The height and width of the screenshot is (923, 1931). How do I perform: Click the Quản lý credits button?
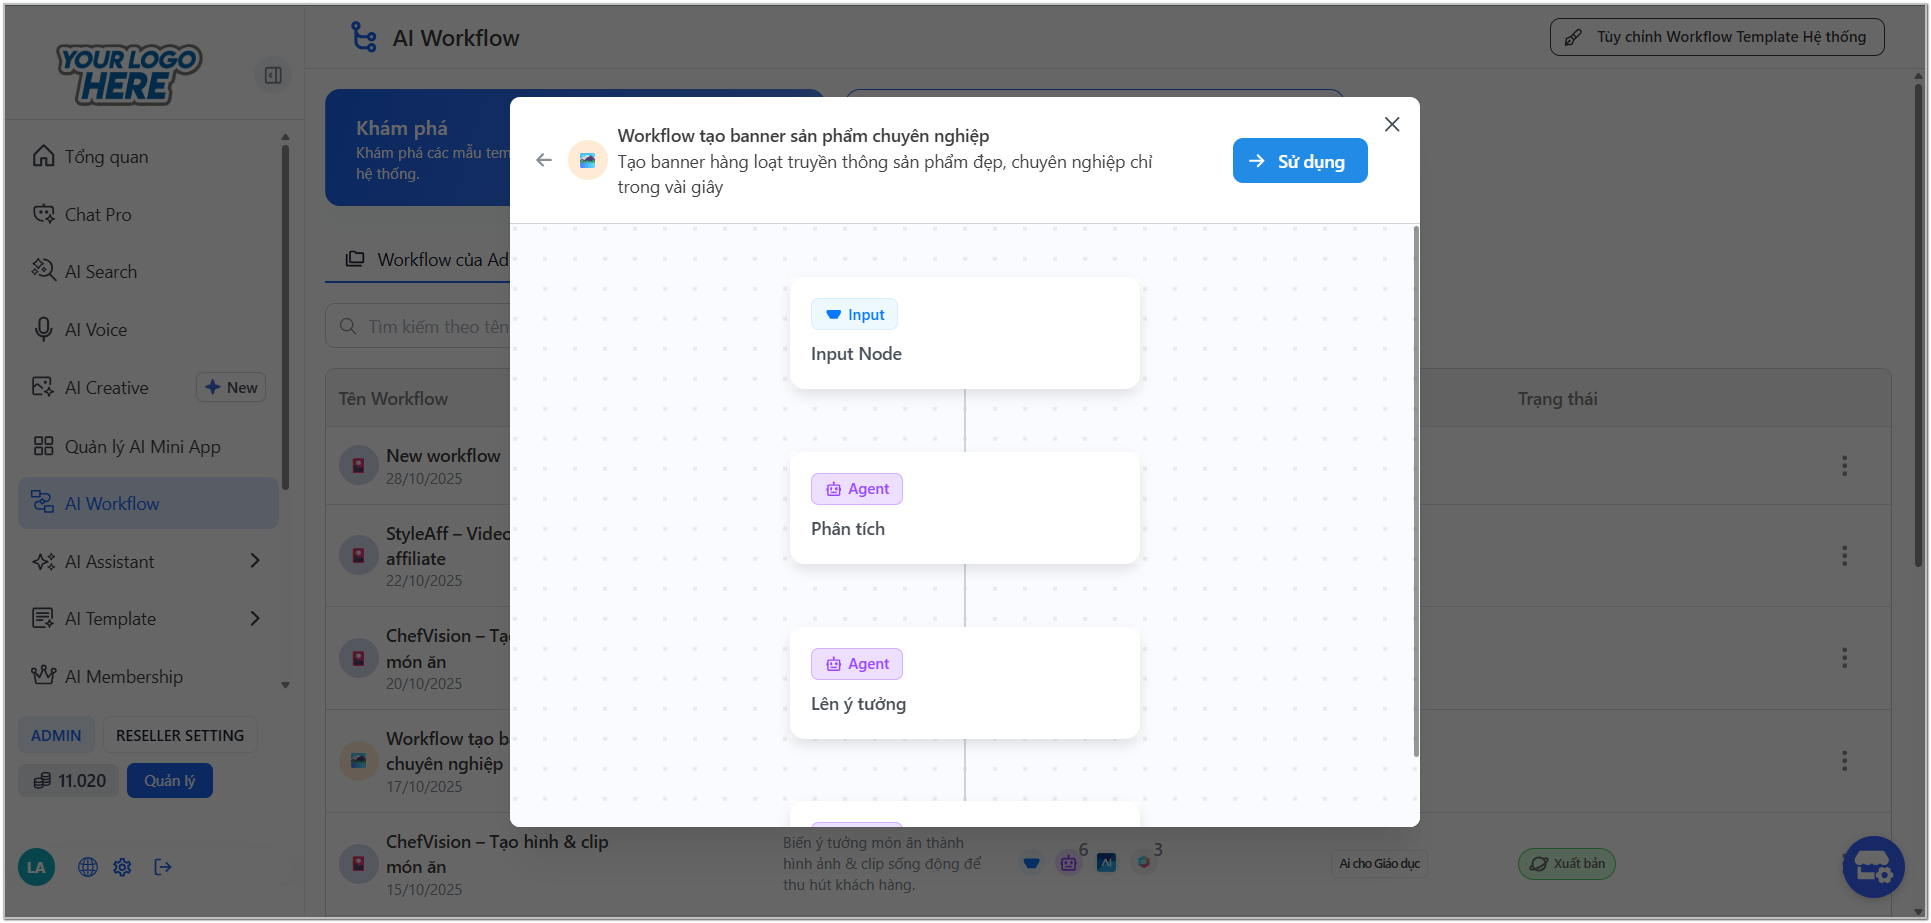click(169, 781)
